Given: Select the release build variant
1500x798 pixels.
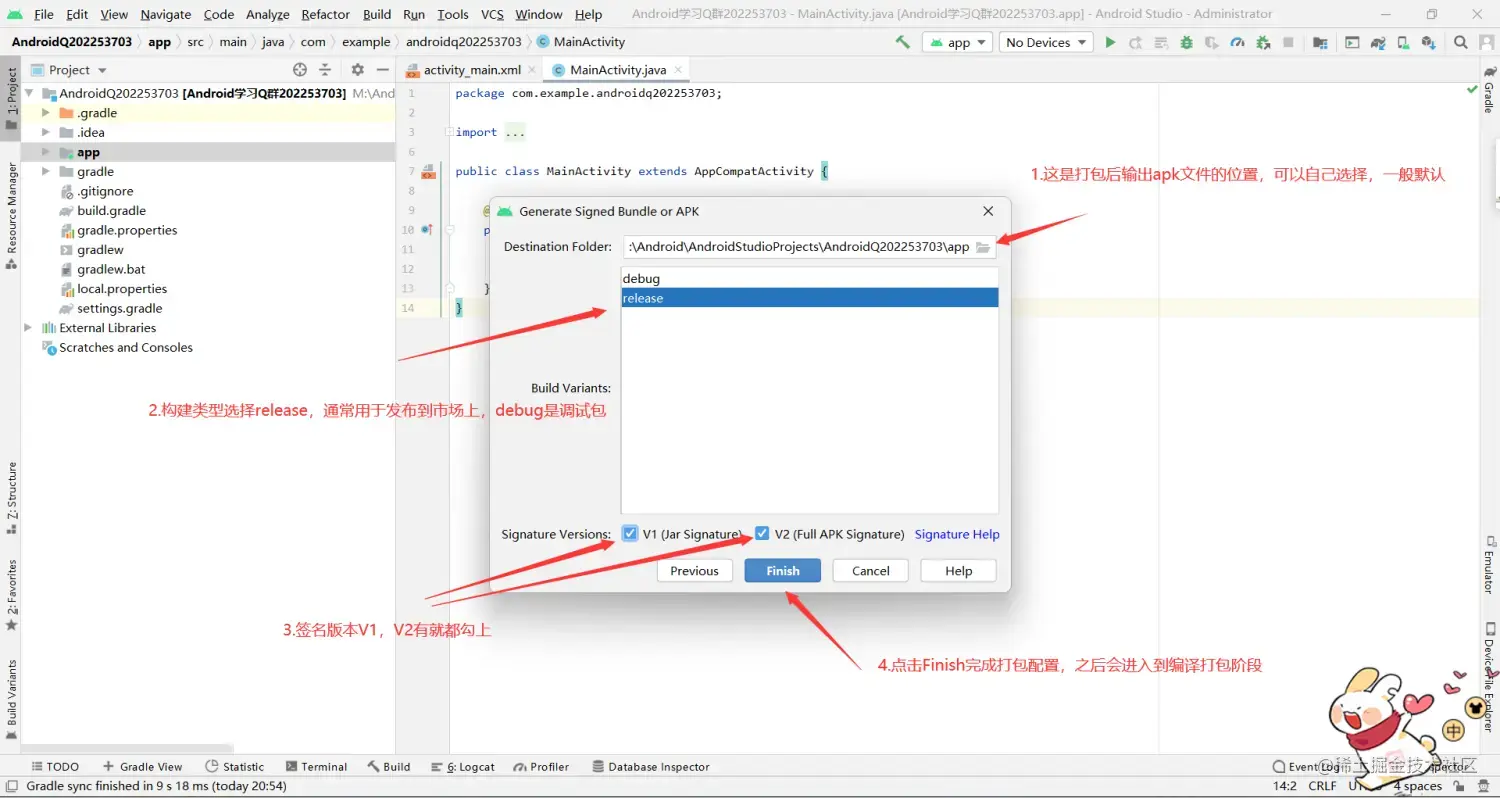Looking at the screenshot, I should [809, 298].
